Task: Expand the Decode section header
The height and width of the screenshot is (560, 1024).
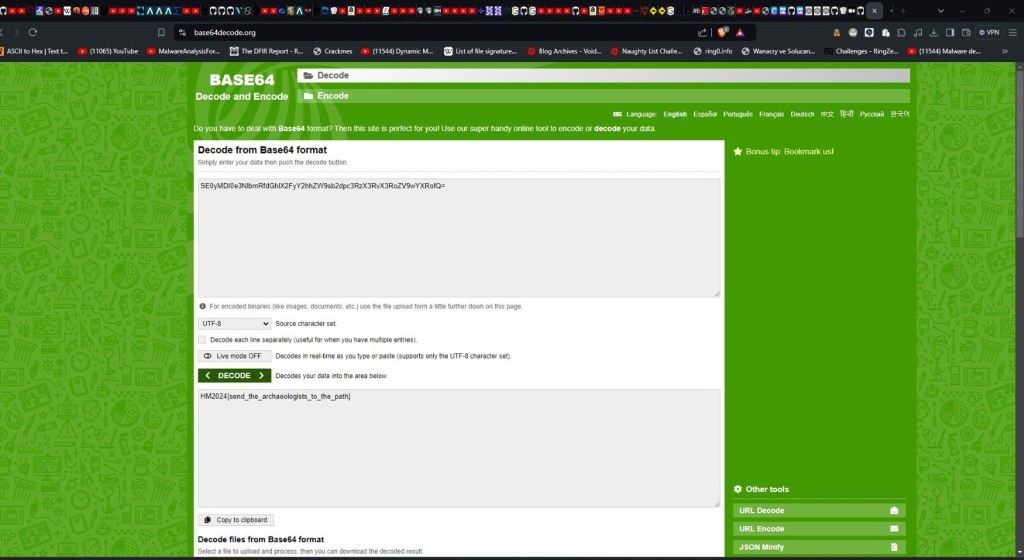Action: (x=603, y=75)
